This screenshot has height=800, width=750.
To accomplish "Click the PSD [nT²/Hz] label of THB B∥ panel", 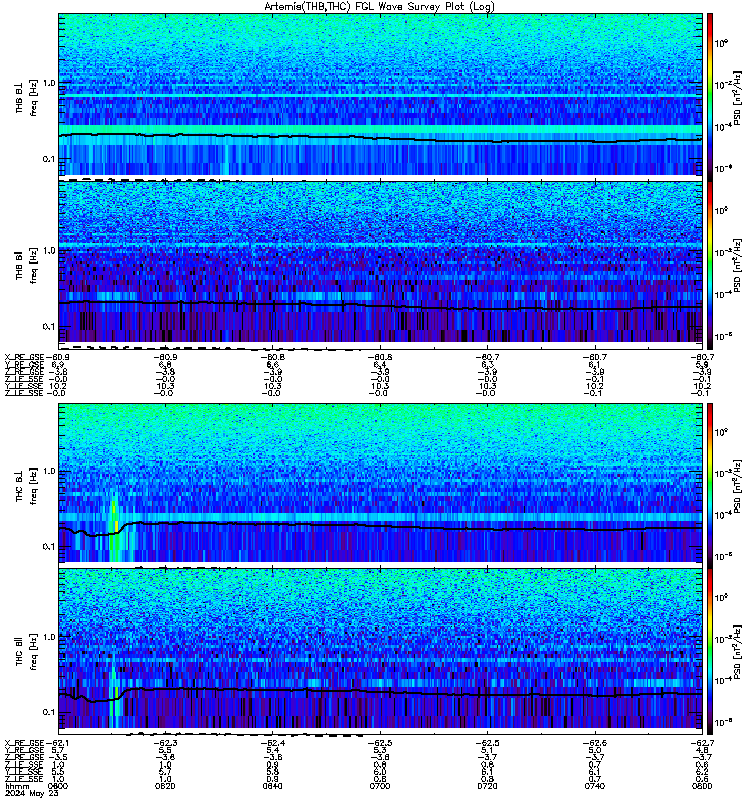I will [738, 265].
